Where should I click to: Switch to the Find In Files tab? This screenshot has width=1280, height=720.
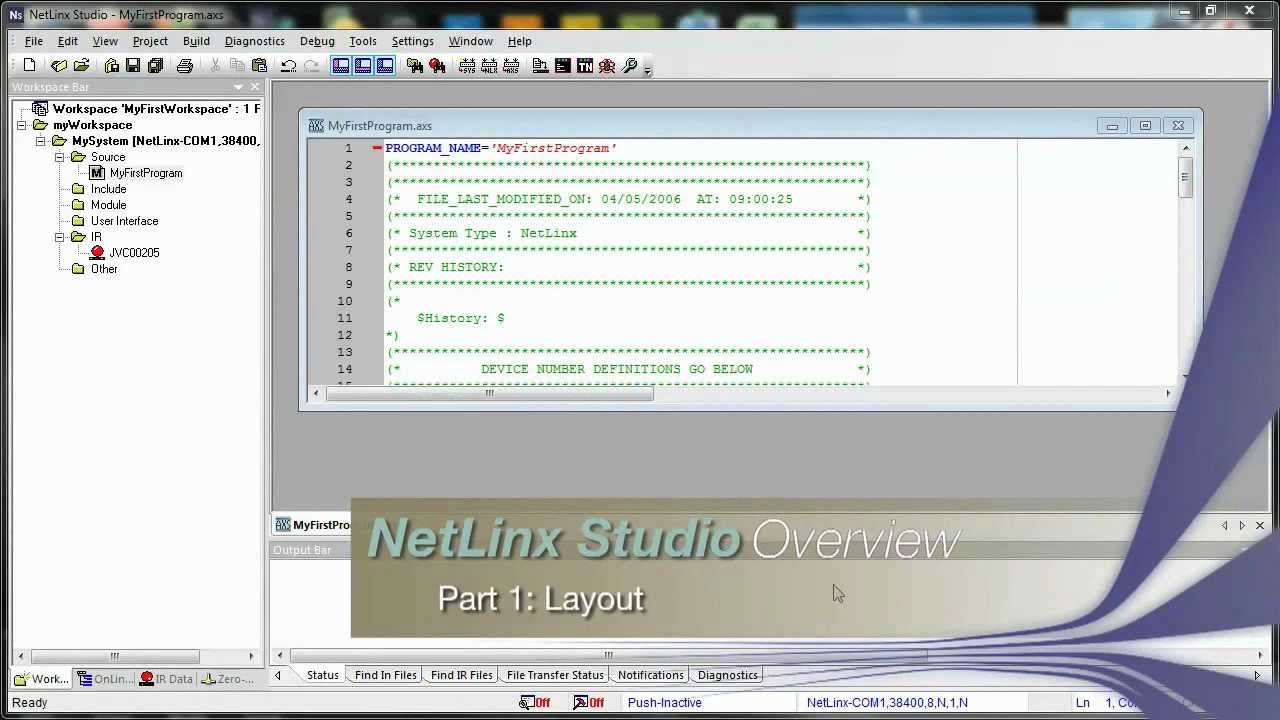pos(385,675)
